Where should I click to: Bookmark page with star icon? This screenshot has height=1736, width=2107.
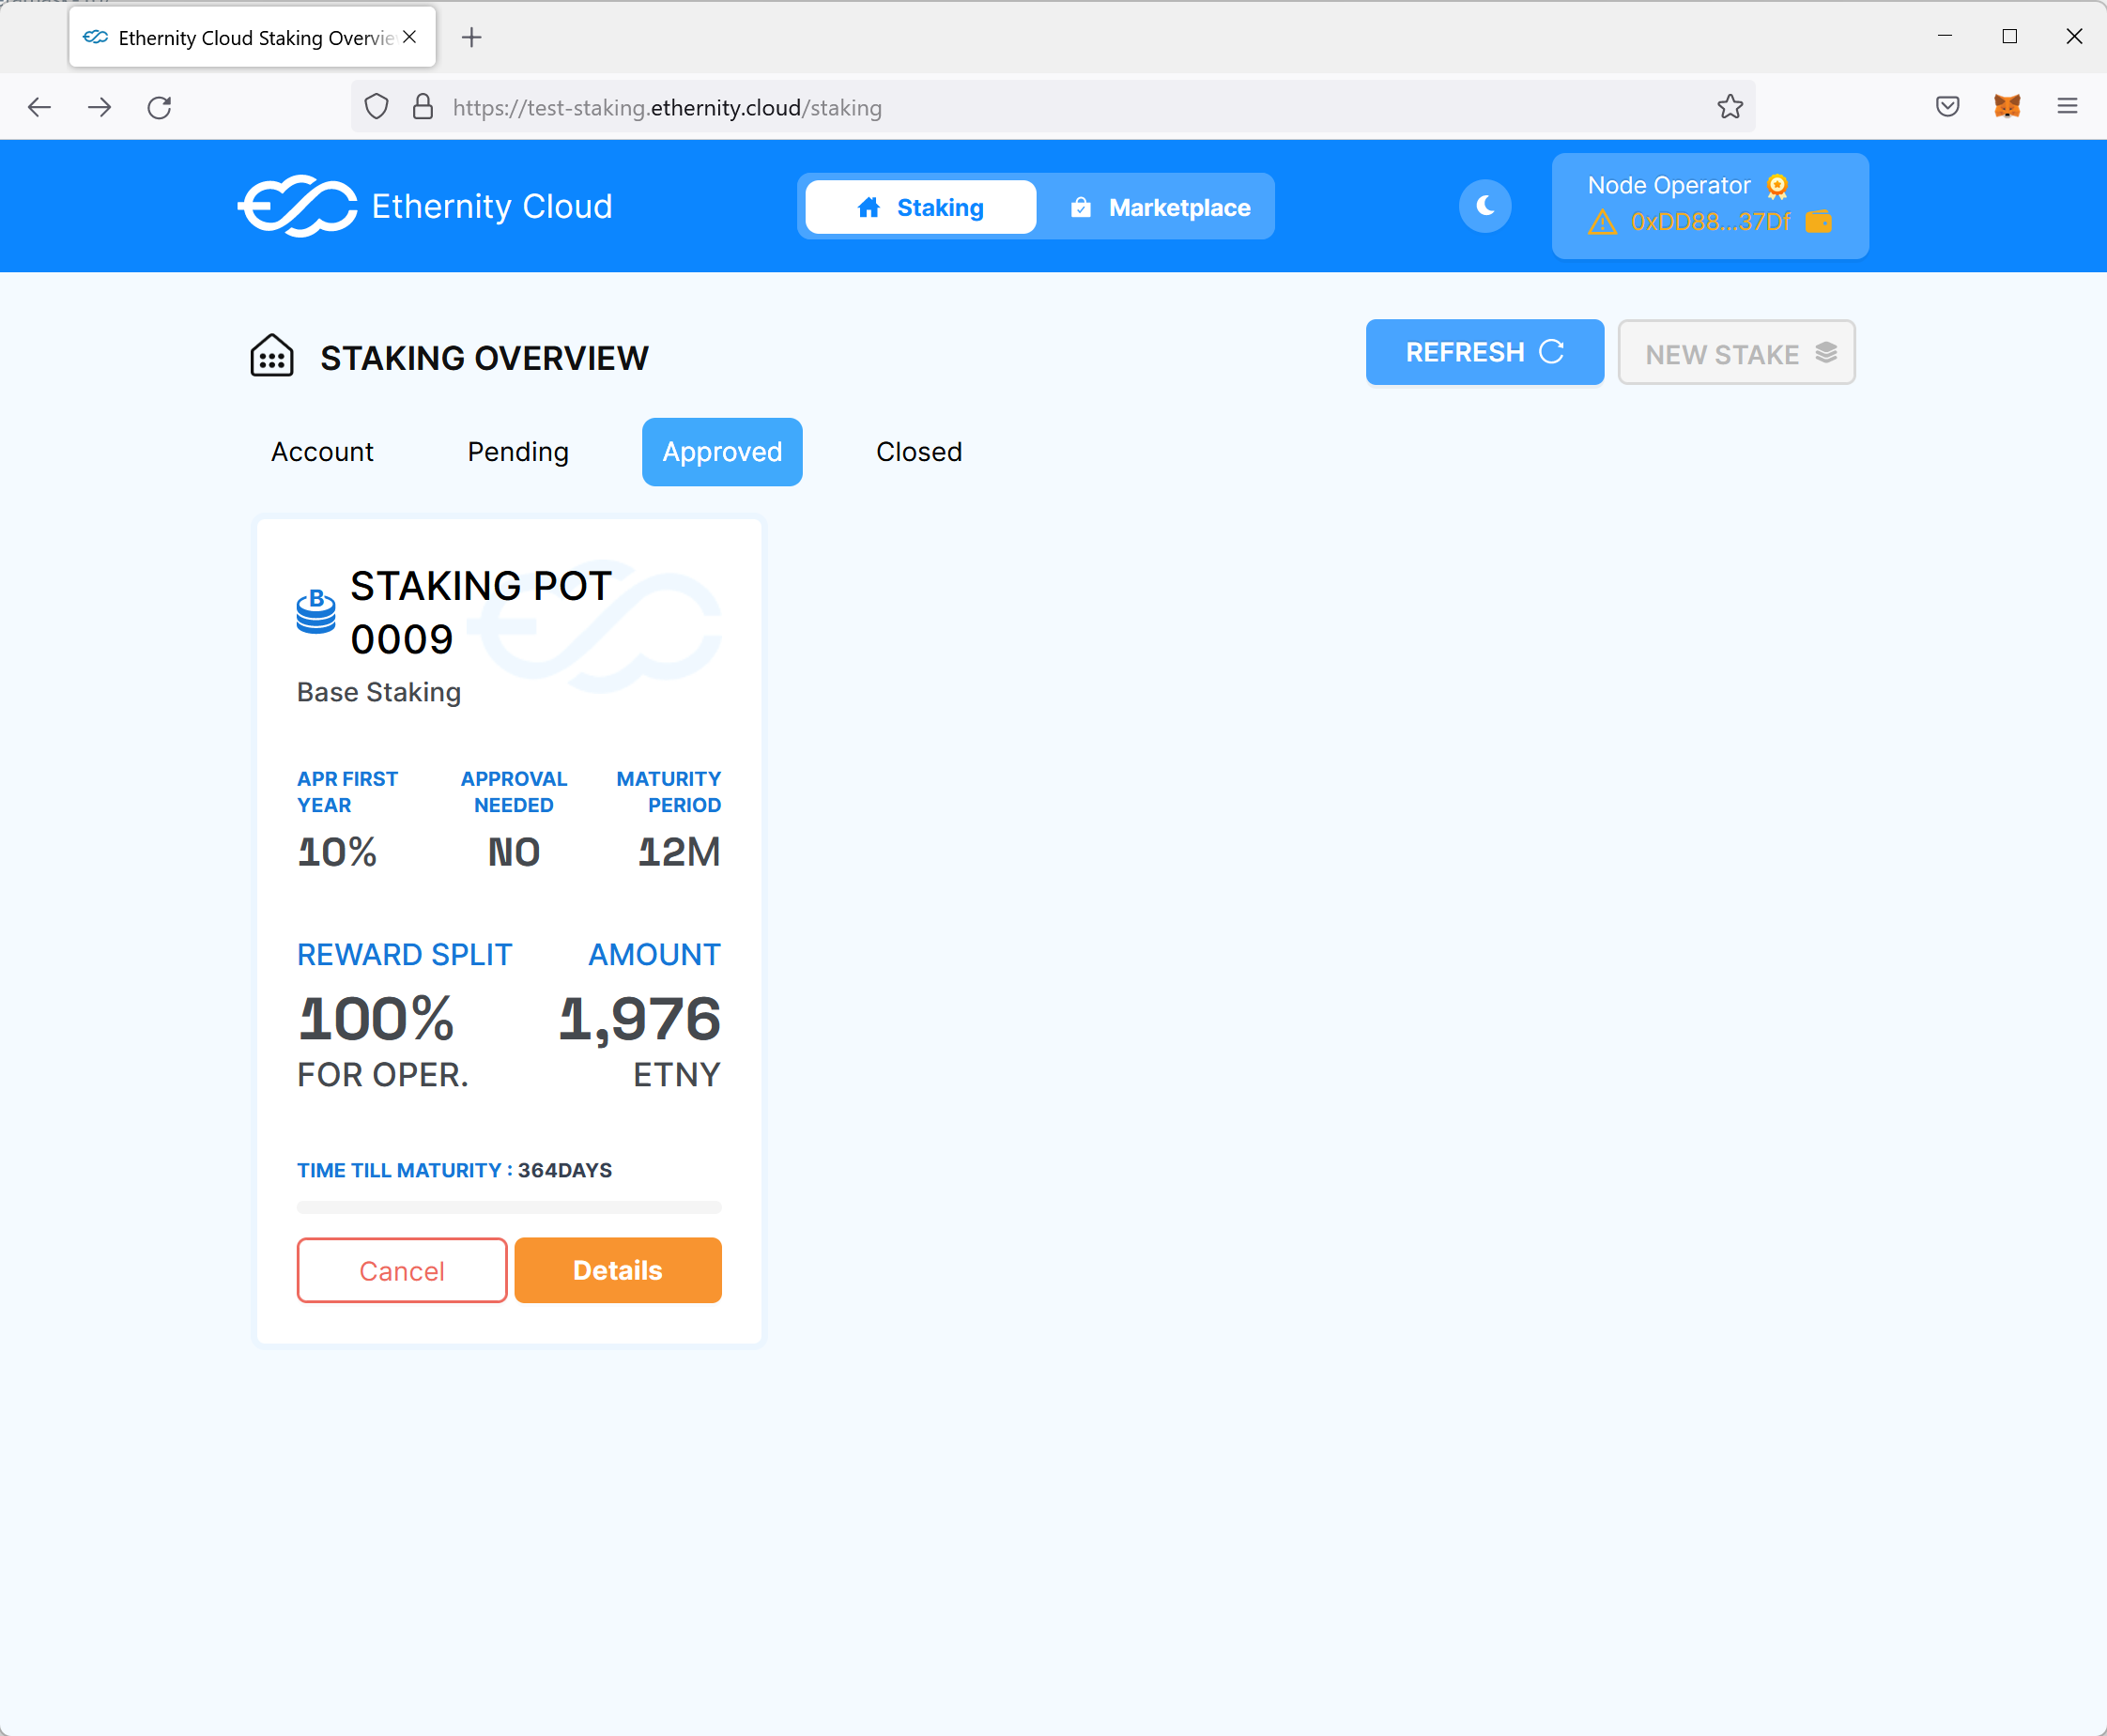(1730, 107)
